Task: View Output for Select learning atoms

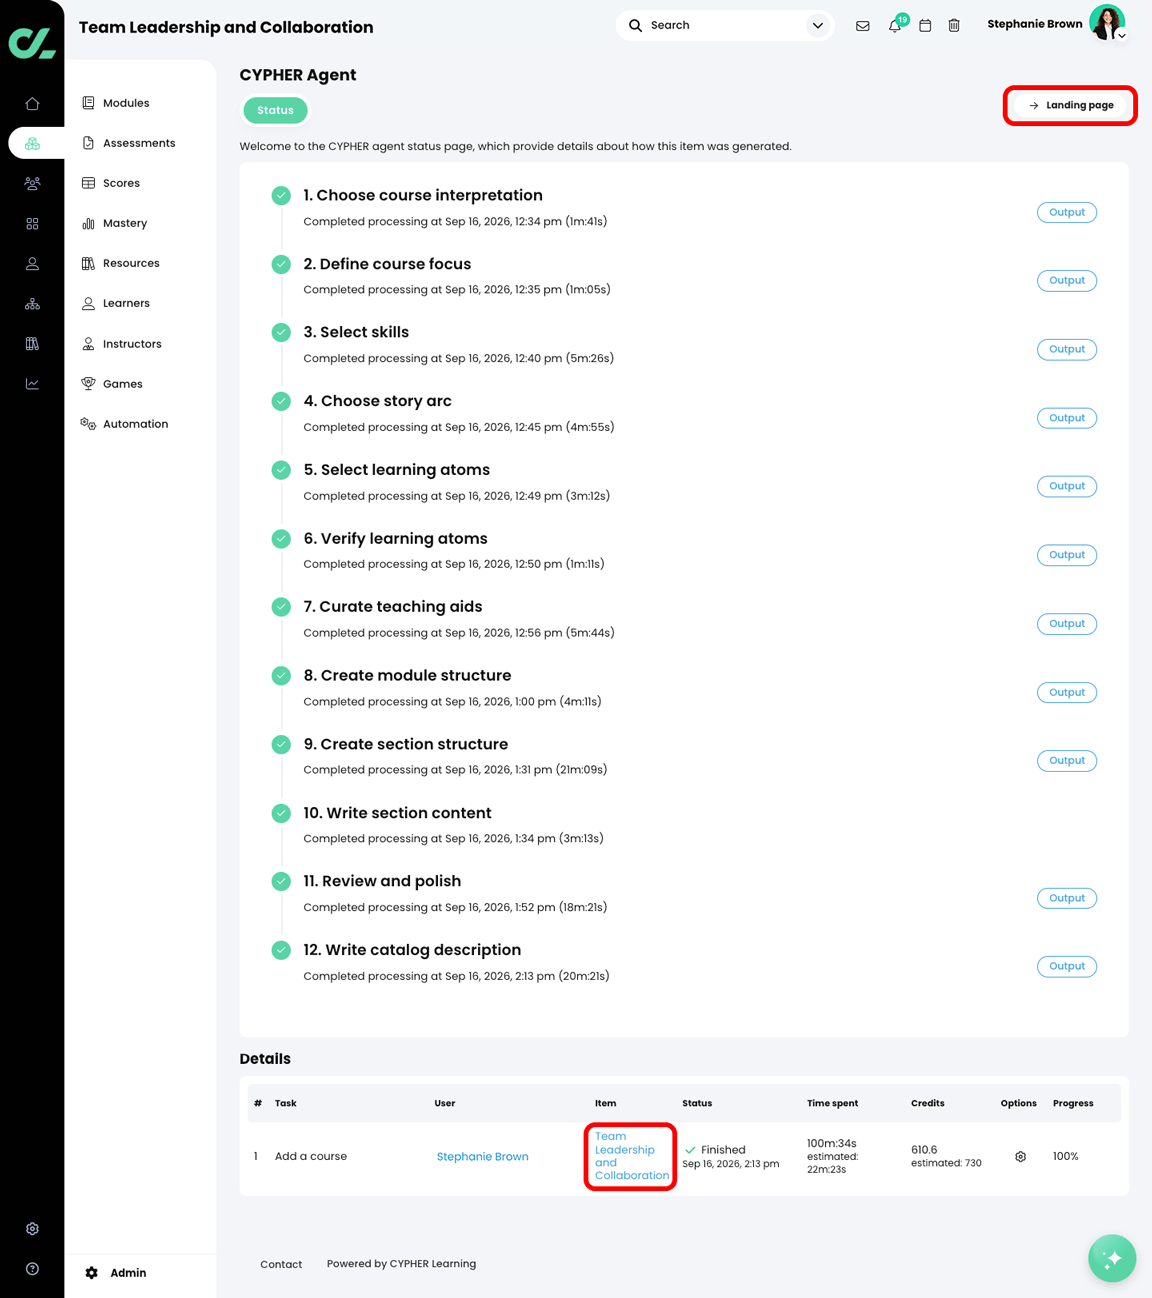Action: (x=1067, y=486)
